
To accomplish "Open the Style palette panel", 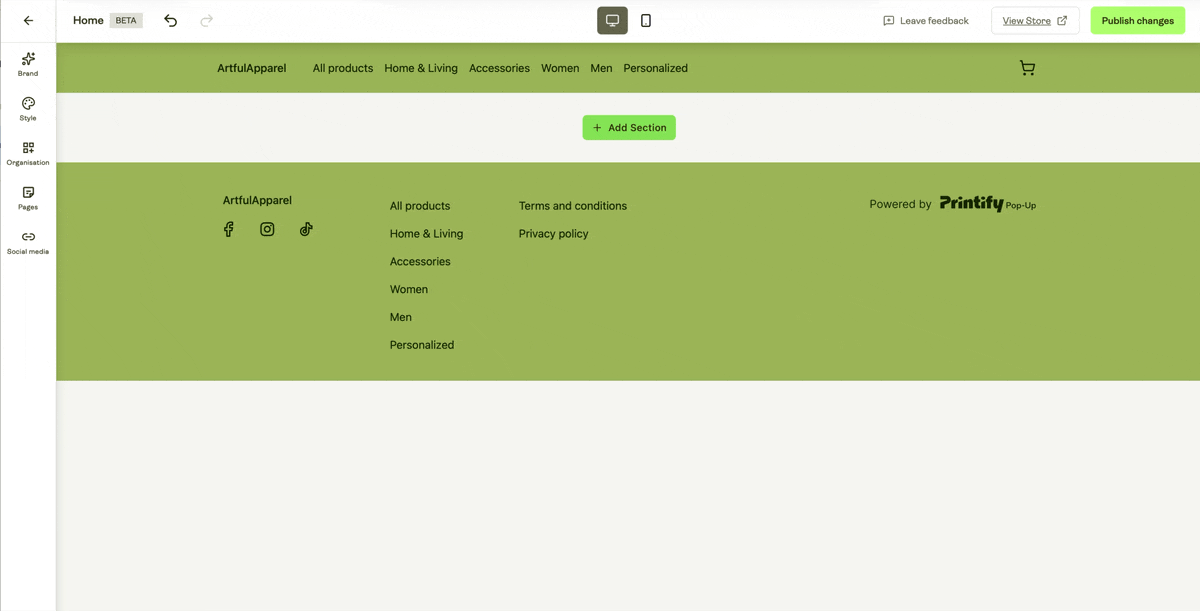I will [x=28, y=109].
